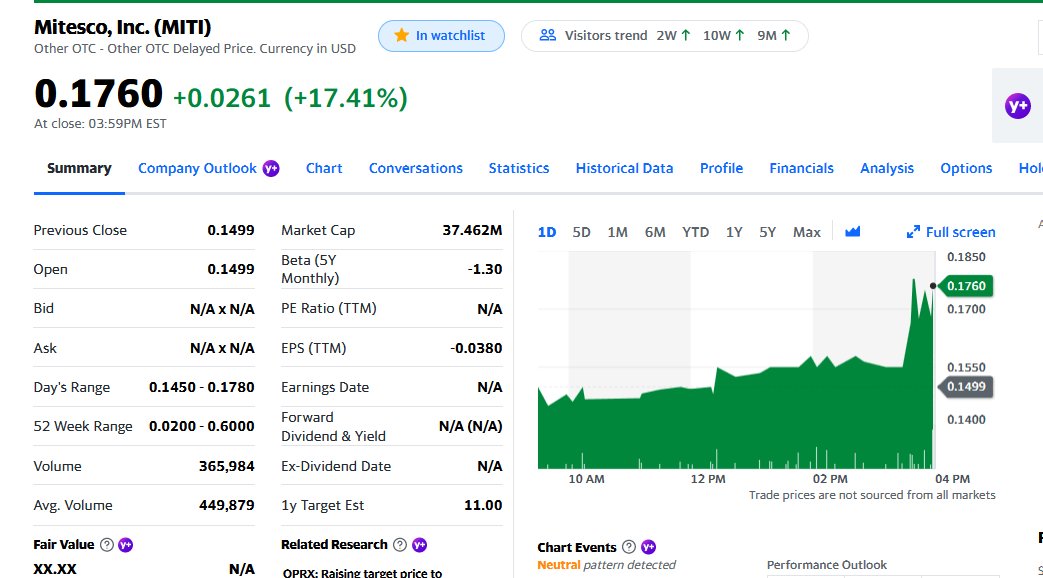This screenshot has height=578, width=1043.
Task: Open the Chart tab
Action: pos(324,168)
